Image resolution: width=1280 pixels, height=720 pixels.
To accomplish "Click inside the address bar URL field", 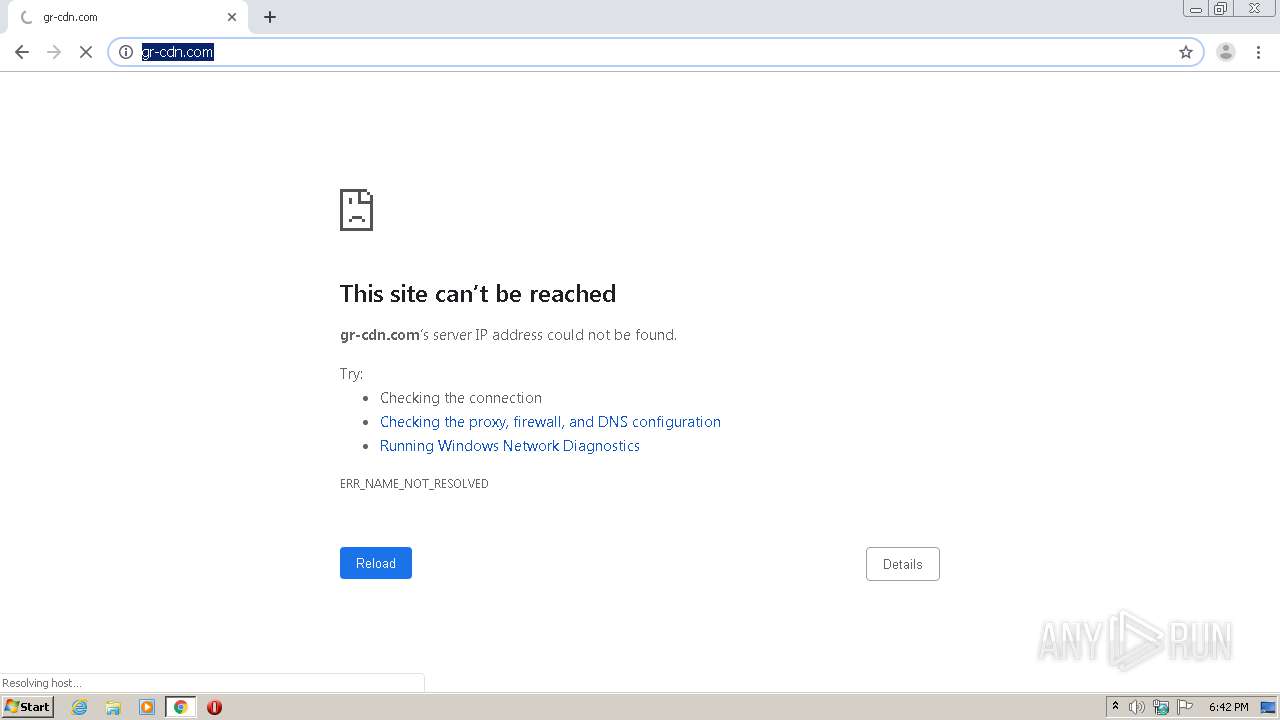I will pos(655,52).
